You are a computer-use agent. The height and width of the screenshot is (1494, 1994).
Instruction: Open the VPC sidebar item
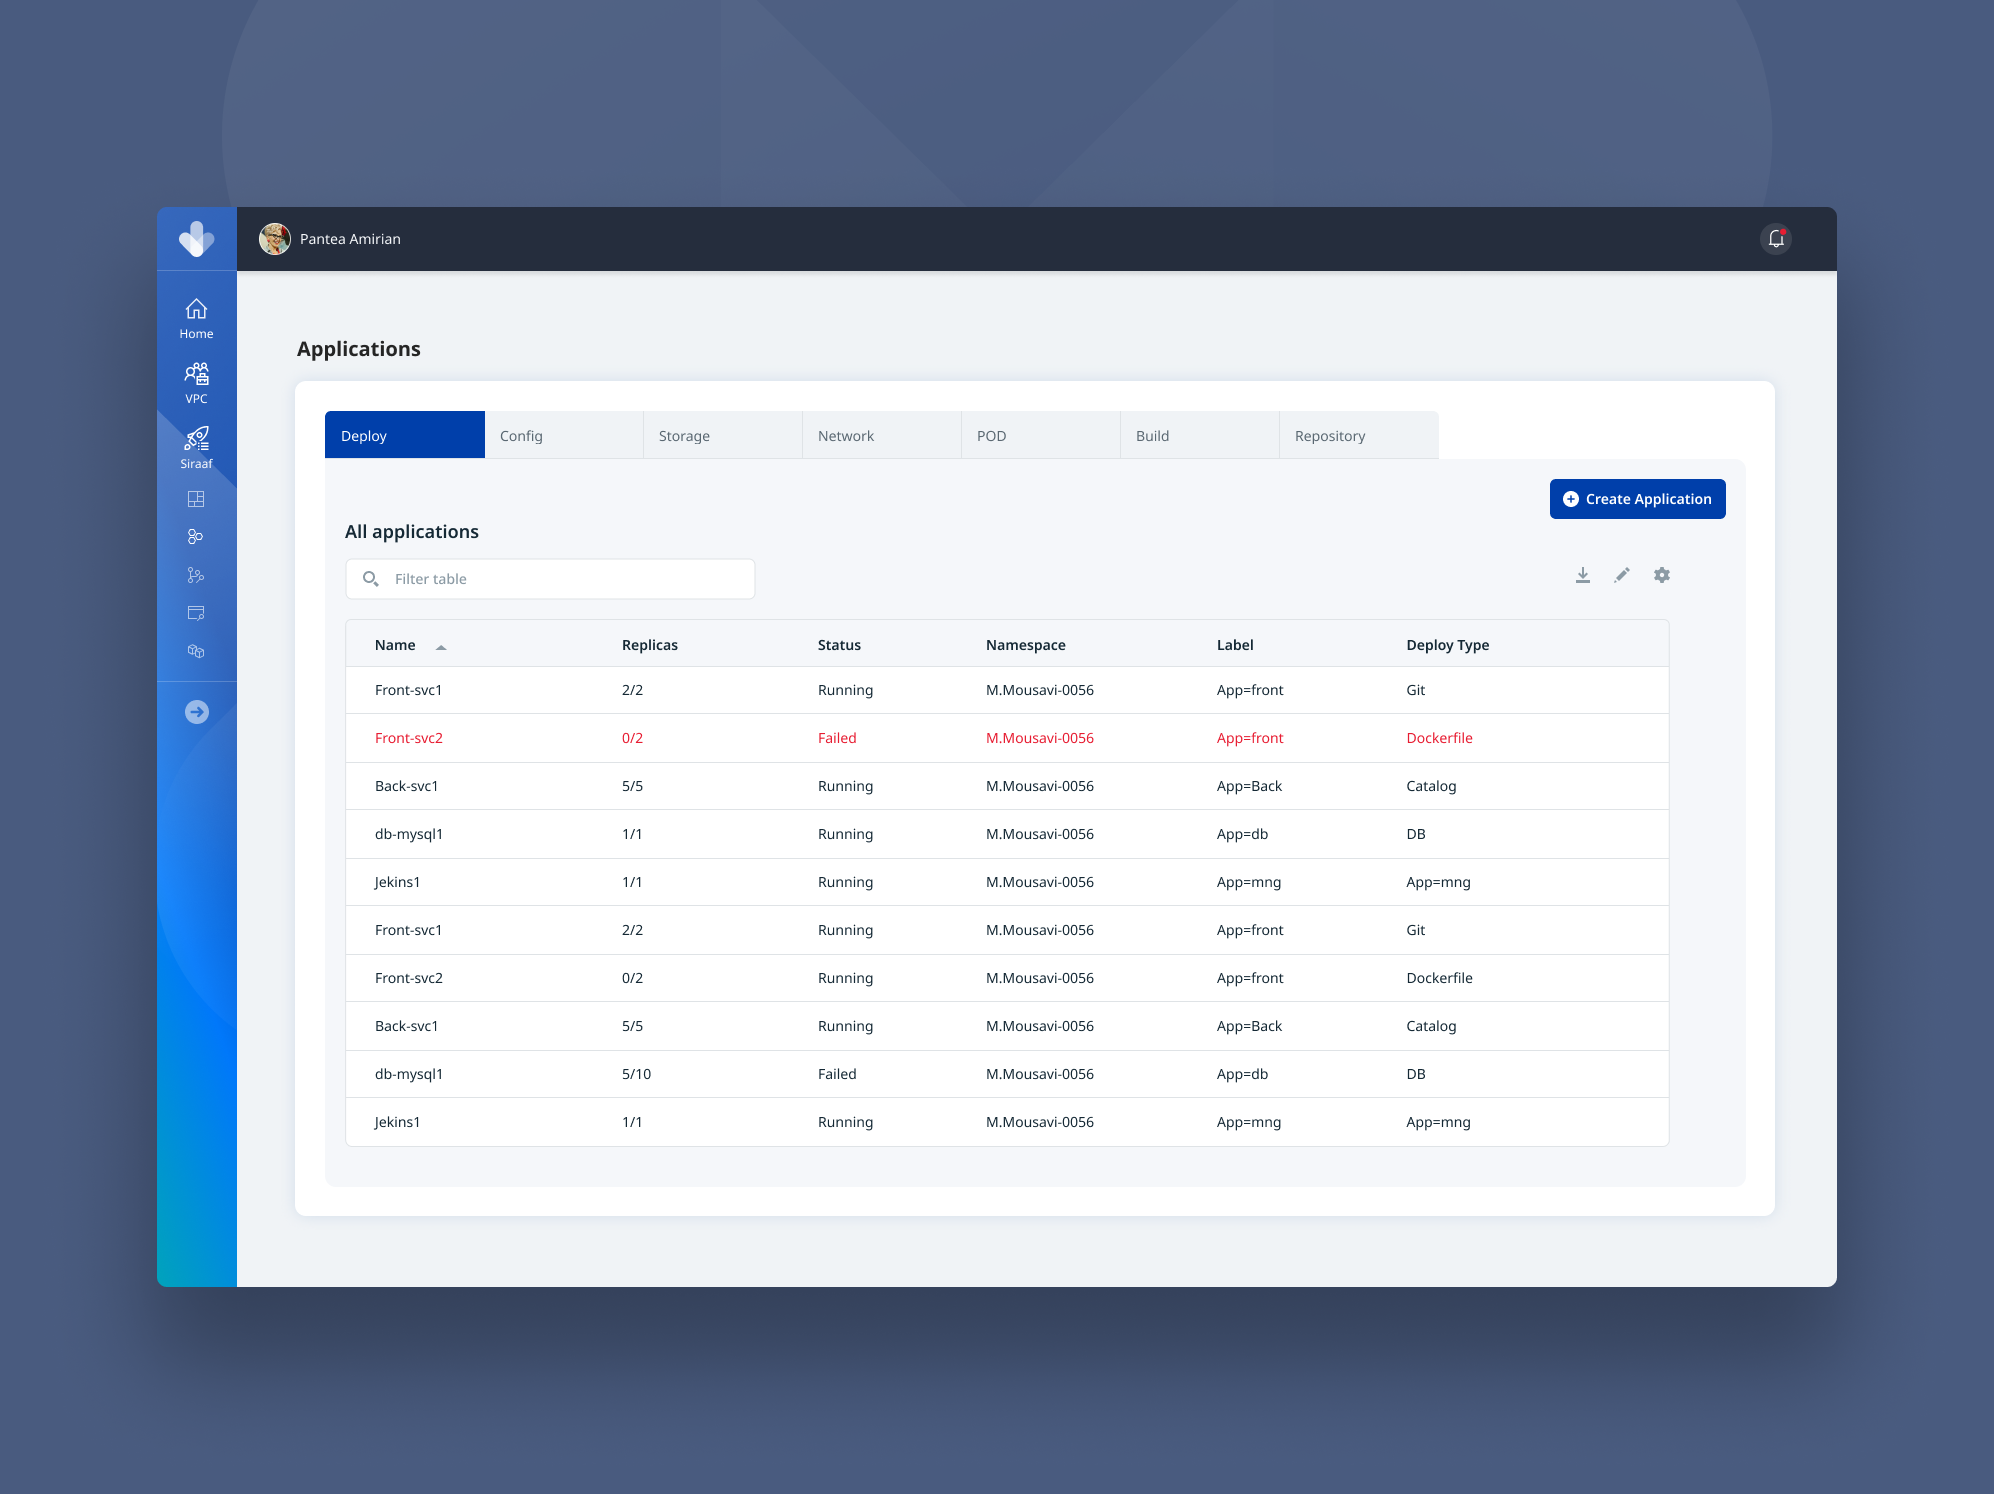[196, 383]
